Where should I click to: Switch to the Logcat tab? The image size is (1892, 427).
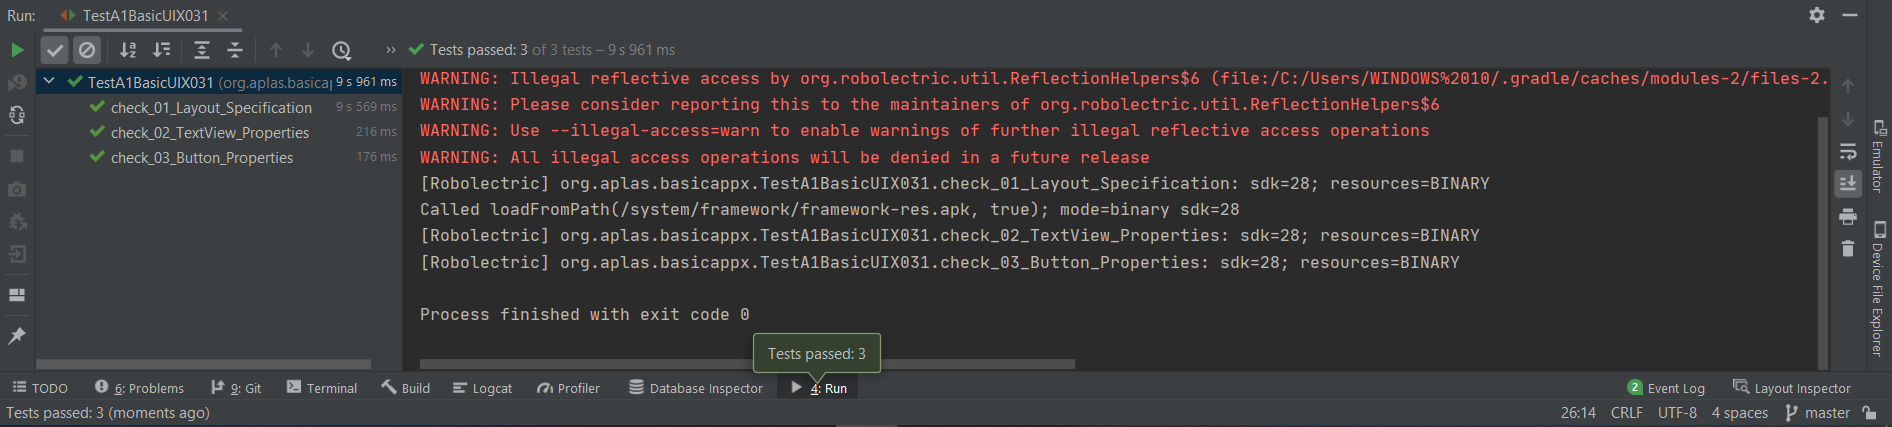tap(482, 388)
